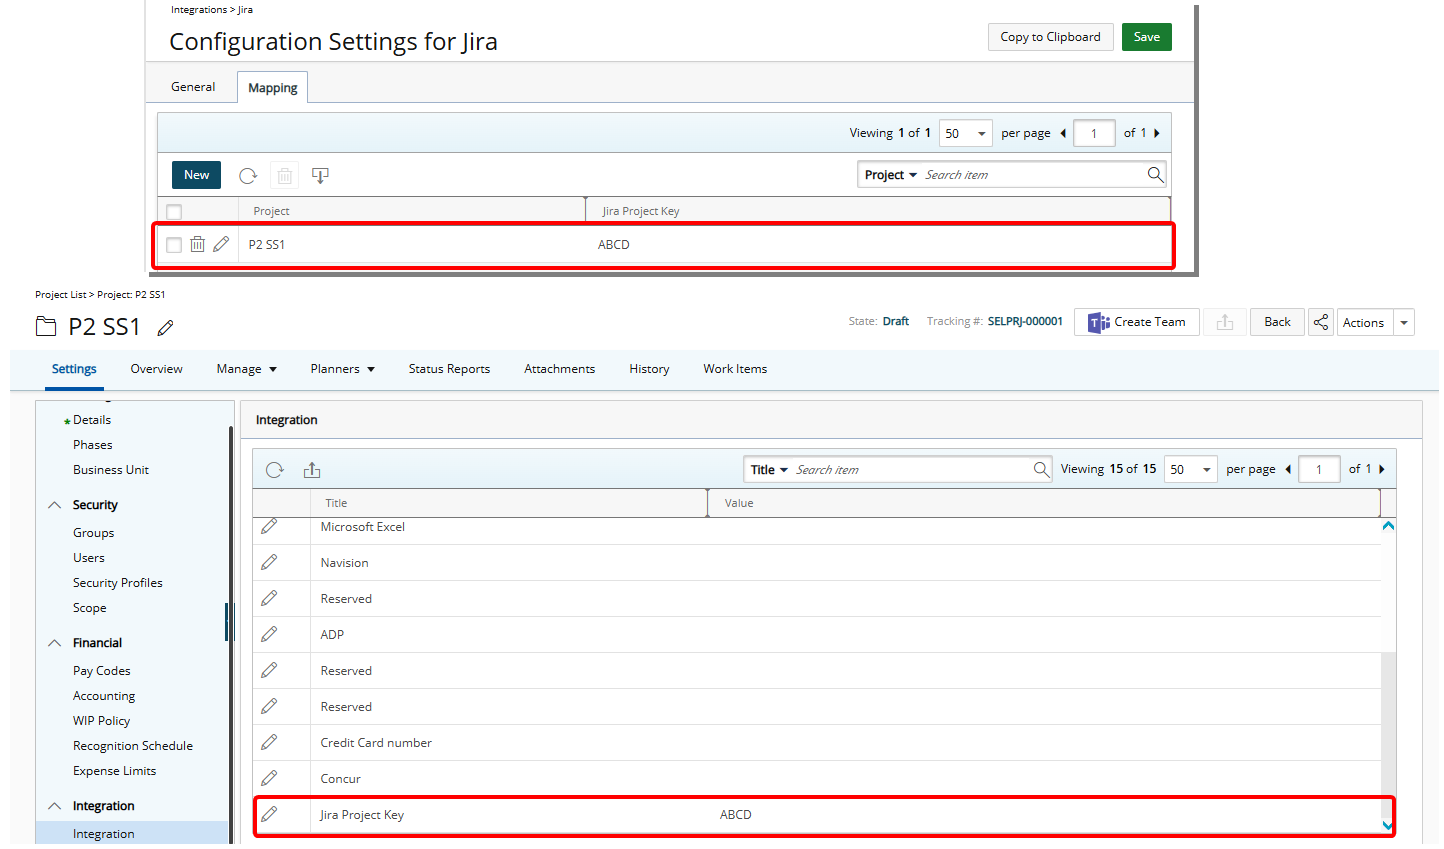
Task: Open the Planners menu
Action: [x=342, y=369]
